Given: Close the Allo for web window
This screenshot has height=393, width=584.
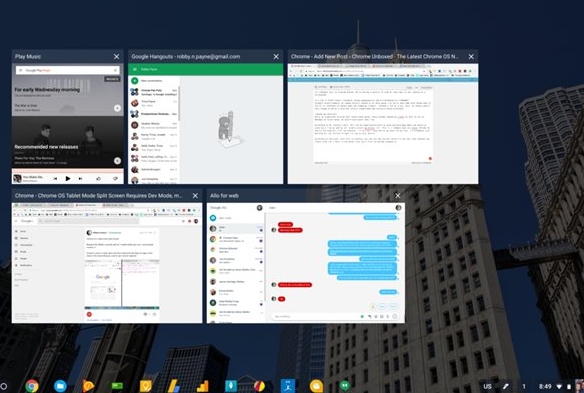Looking at the screenshot, I should pyautogui.click(x=398, y=196).
